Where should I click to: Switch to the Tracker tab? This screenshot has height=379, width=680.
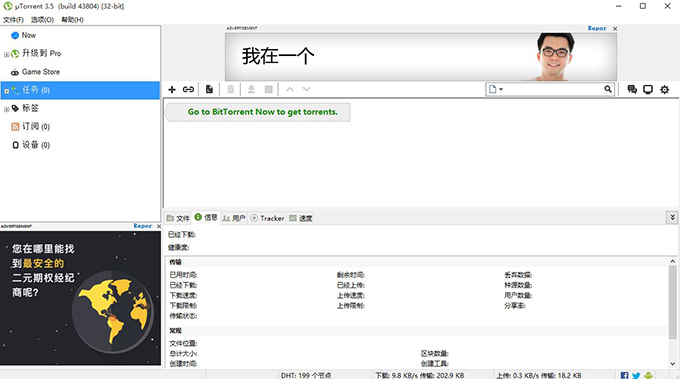pos(267,218)
